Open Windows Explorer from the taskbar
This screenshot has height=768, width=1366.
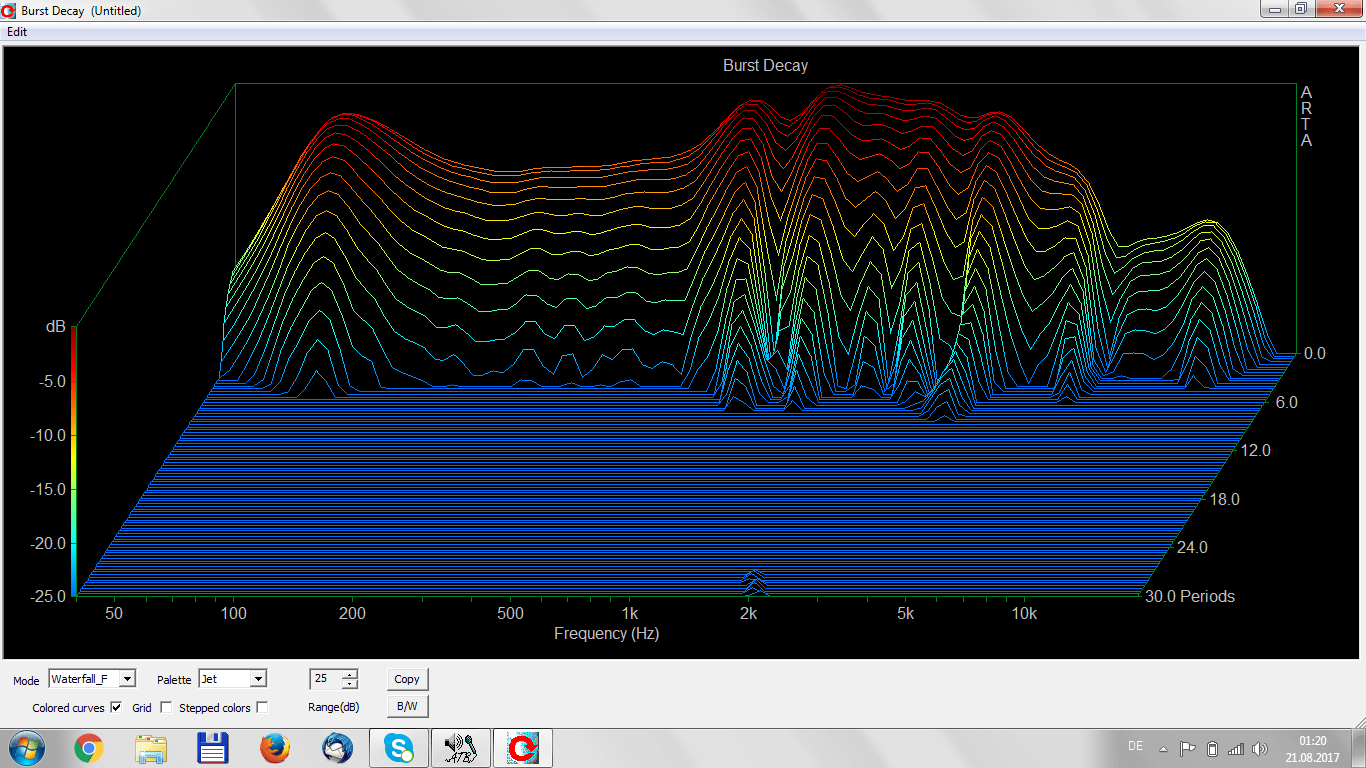point(151,748)
